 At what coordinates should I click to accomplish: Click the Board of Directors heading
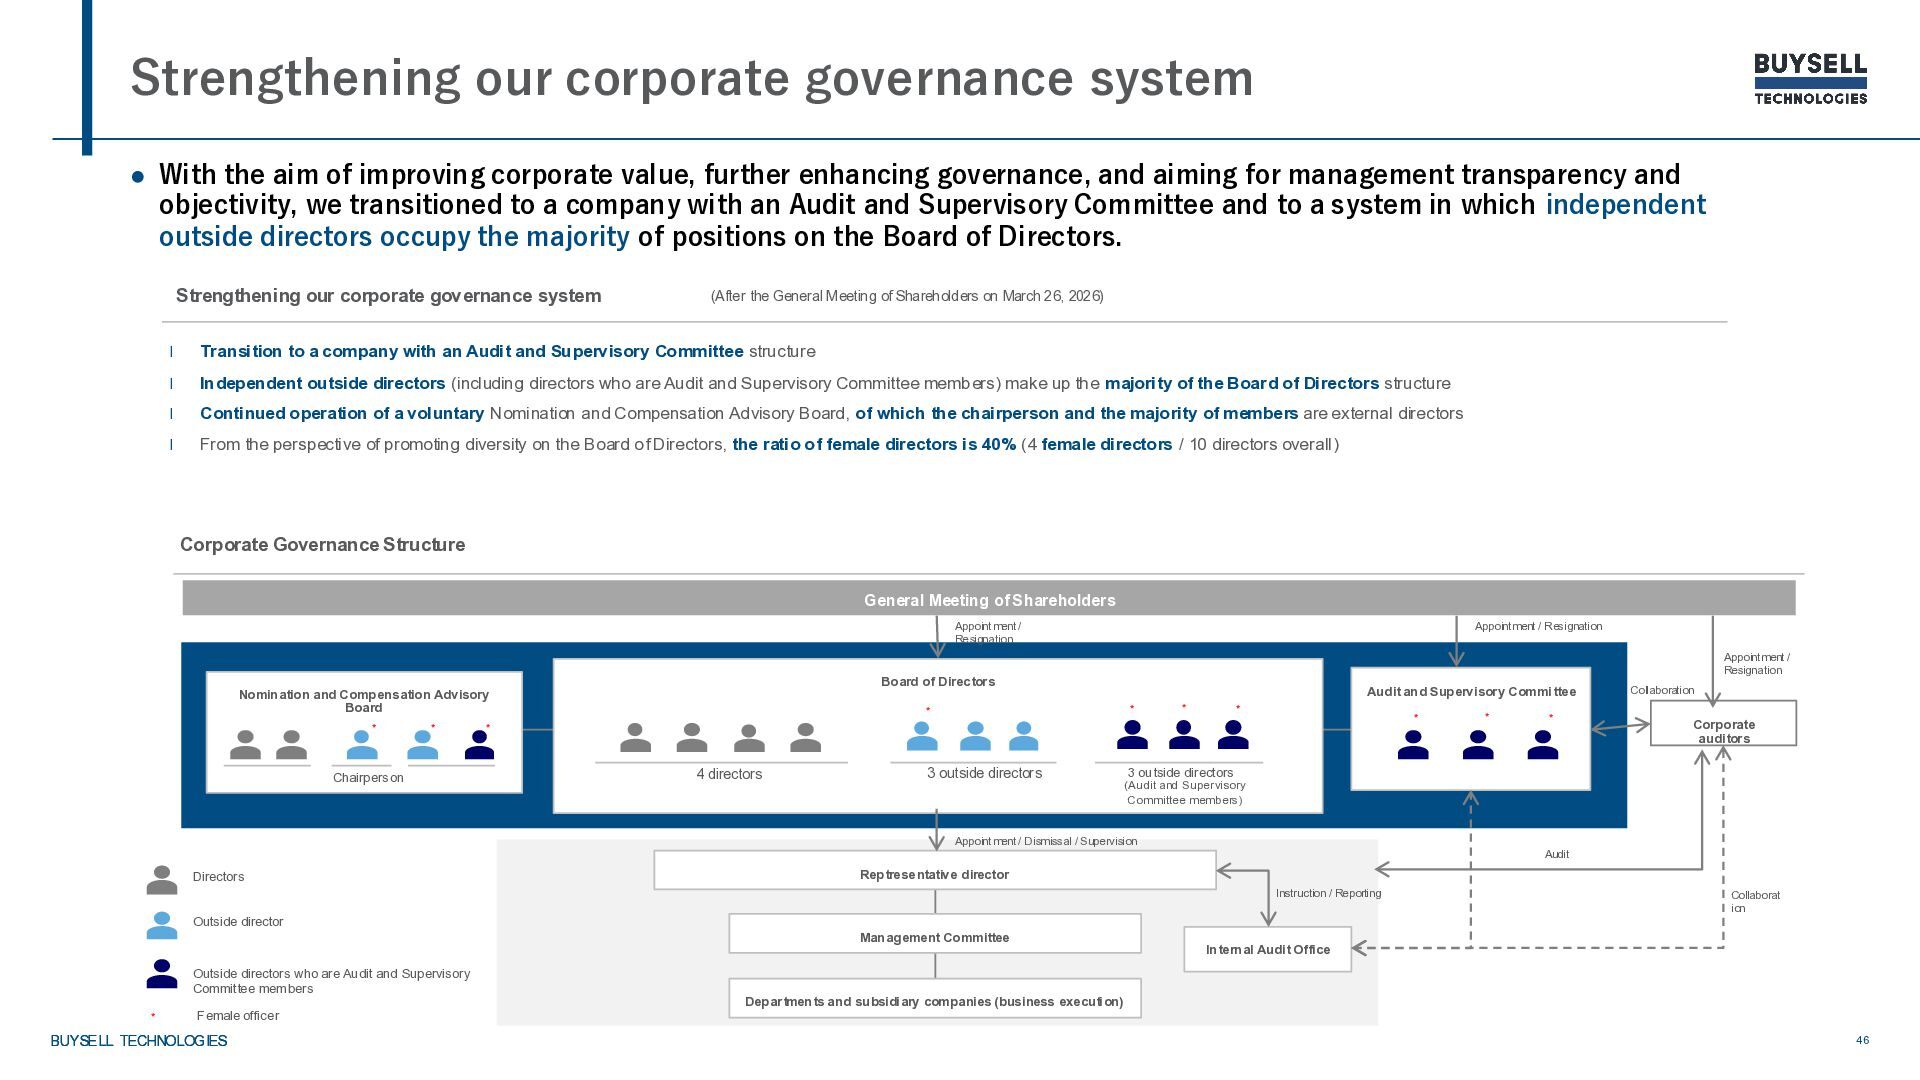coord(937,681)
